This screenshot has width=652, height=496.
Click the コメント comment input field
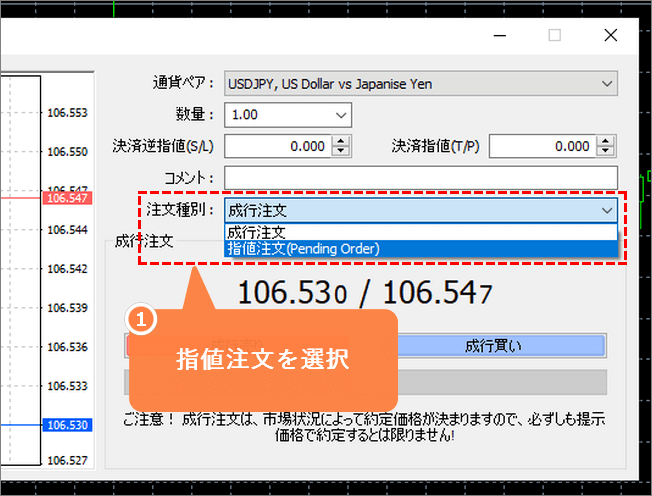pos(420,178)
